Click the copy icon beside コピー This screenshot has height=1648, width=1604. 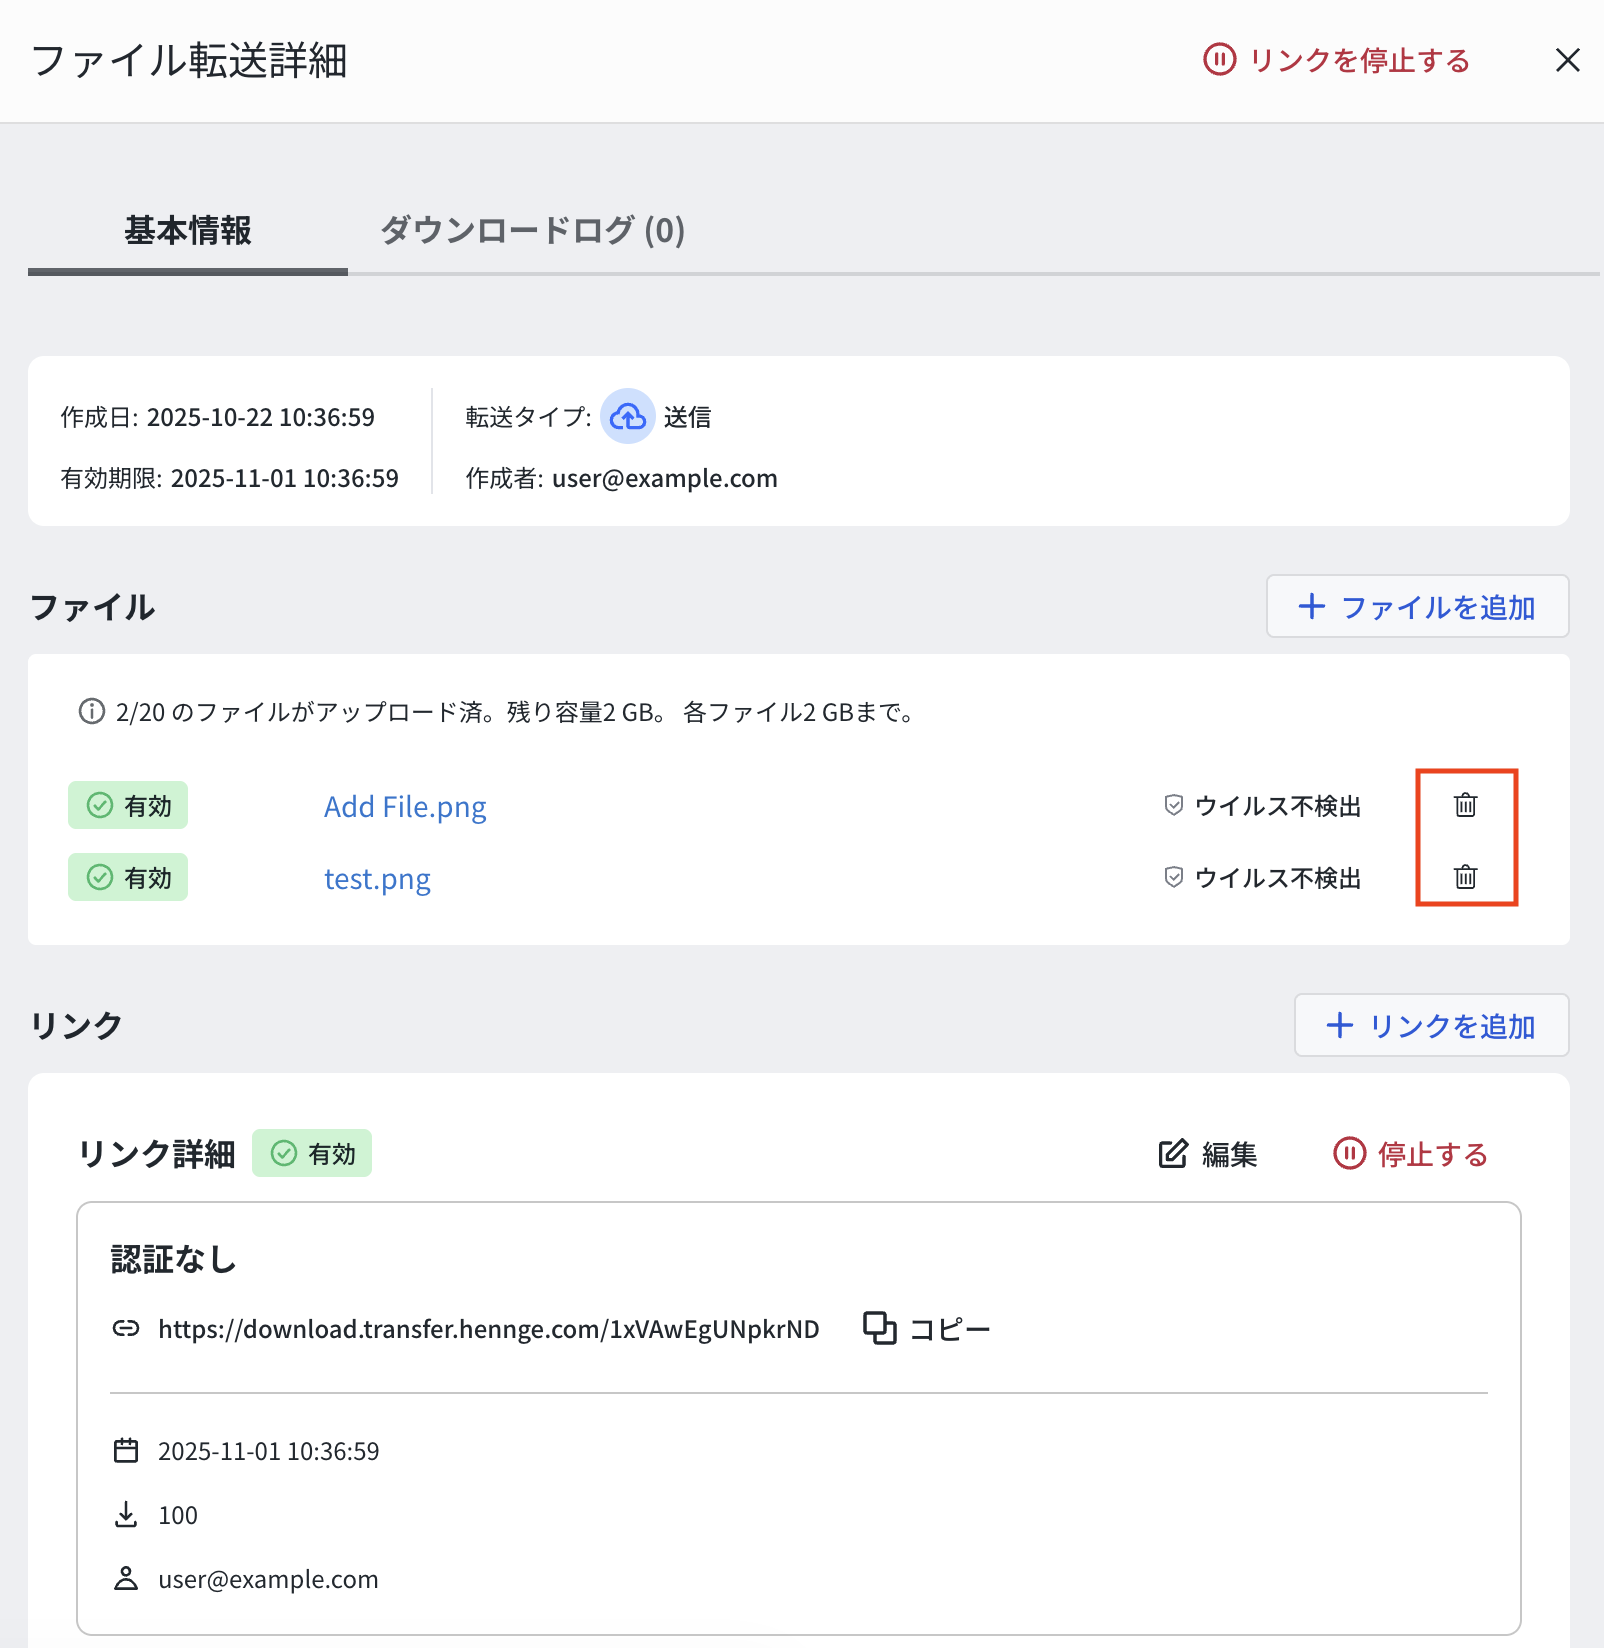(x=879, y=1328)
